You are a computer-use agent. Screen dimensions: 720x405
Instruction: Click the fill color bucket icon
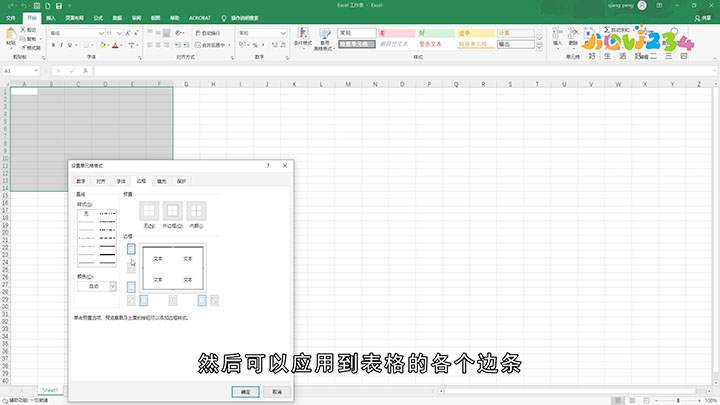(102, 45)
